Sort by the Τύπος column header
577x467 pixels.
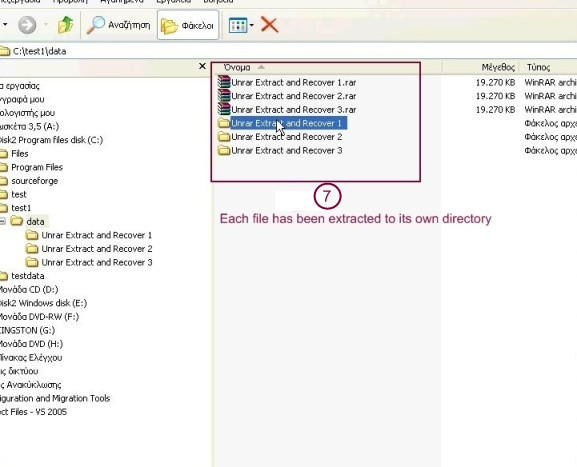pyautogui.click(x=538, y=67)
